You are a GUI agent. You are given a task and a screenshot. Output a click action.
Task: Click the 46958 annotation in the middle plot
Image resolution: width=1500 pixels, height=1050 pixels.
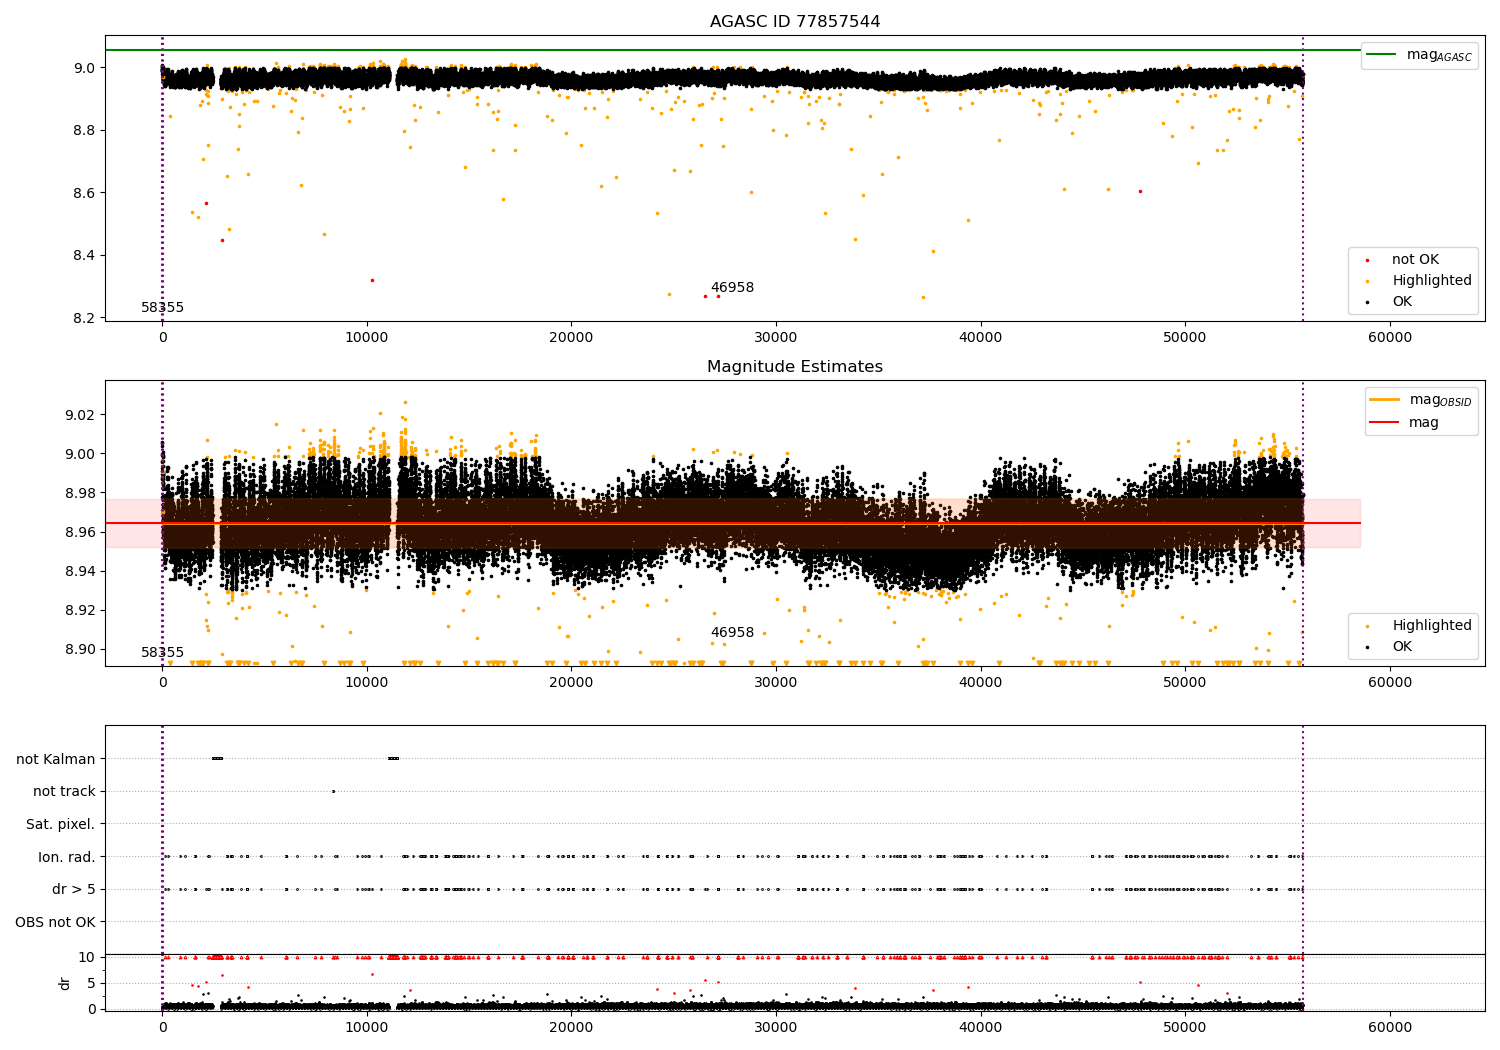coord(732,633)
